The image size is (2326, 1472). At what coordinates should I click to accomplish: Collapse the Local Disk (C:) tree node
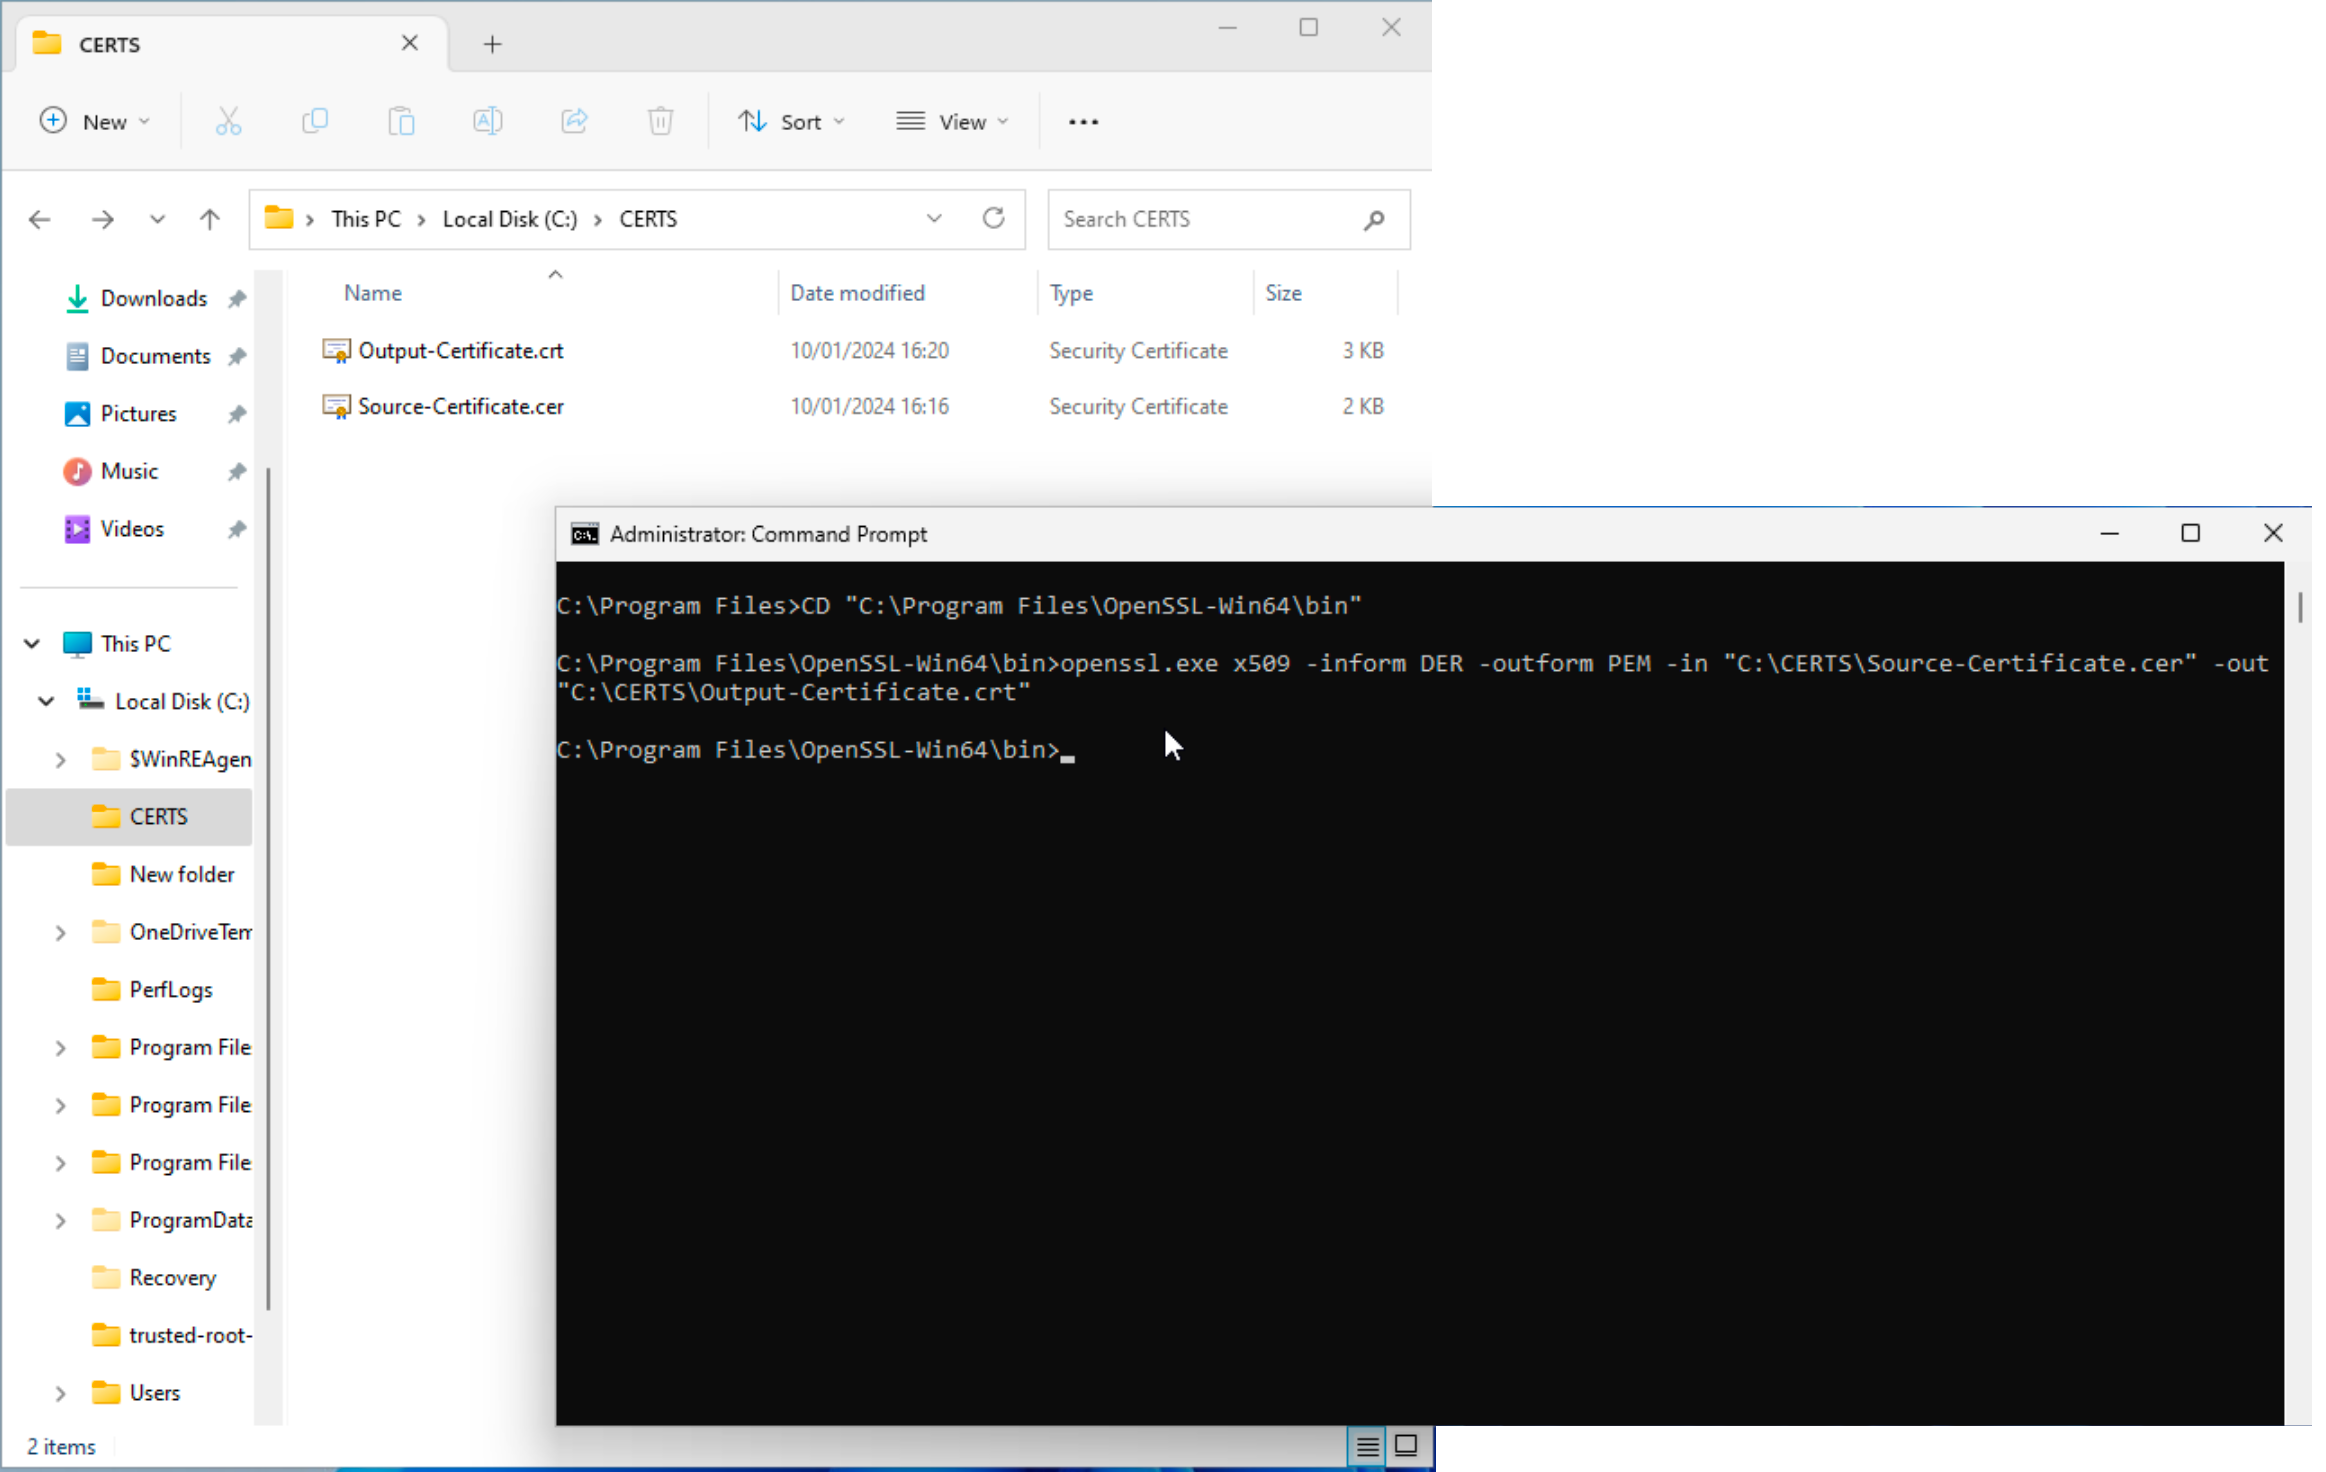click(x=46, y=701)
